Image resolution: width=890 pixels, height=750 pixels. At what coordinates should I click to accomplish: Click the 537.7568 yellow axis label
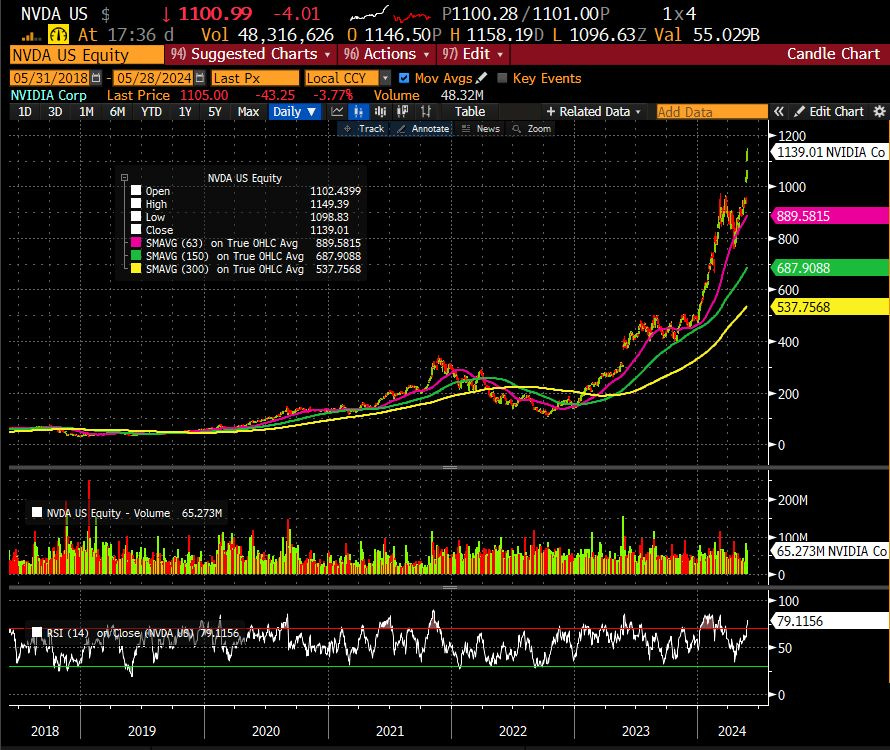(x=830, y=307)
